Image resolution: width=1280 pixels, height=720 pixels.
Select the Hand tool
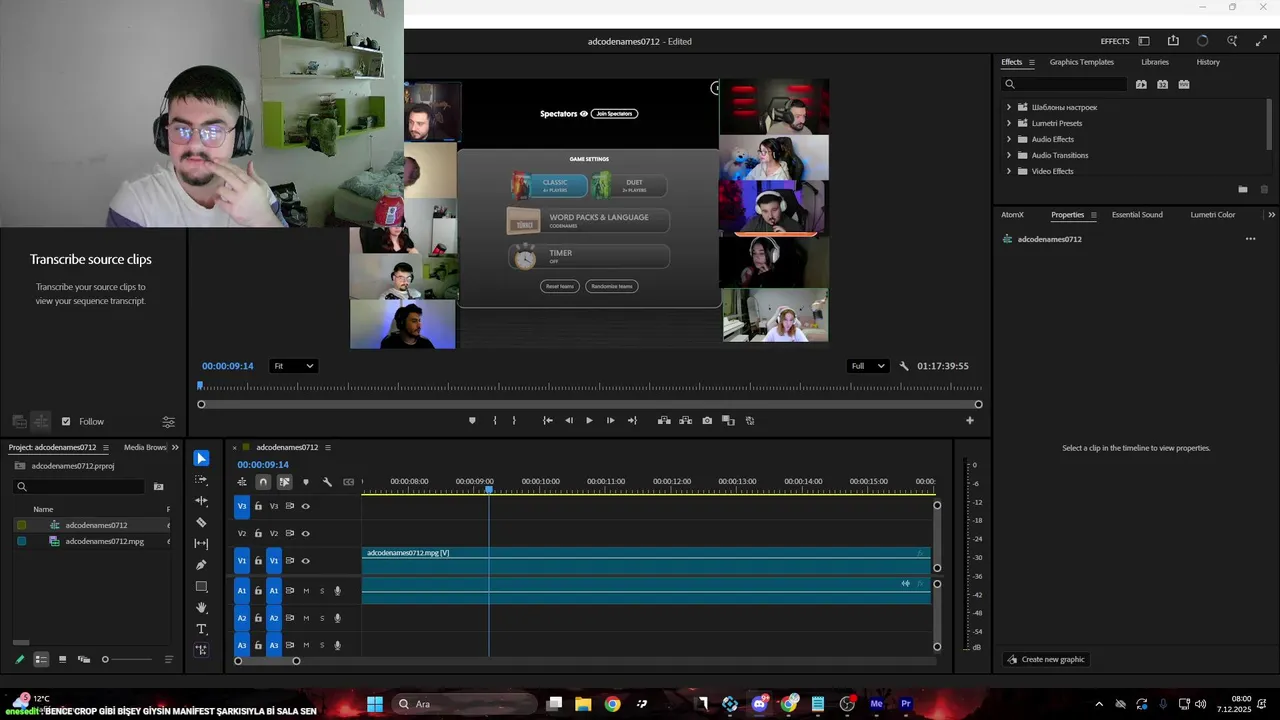click(201, 608)
